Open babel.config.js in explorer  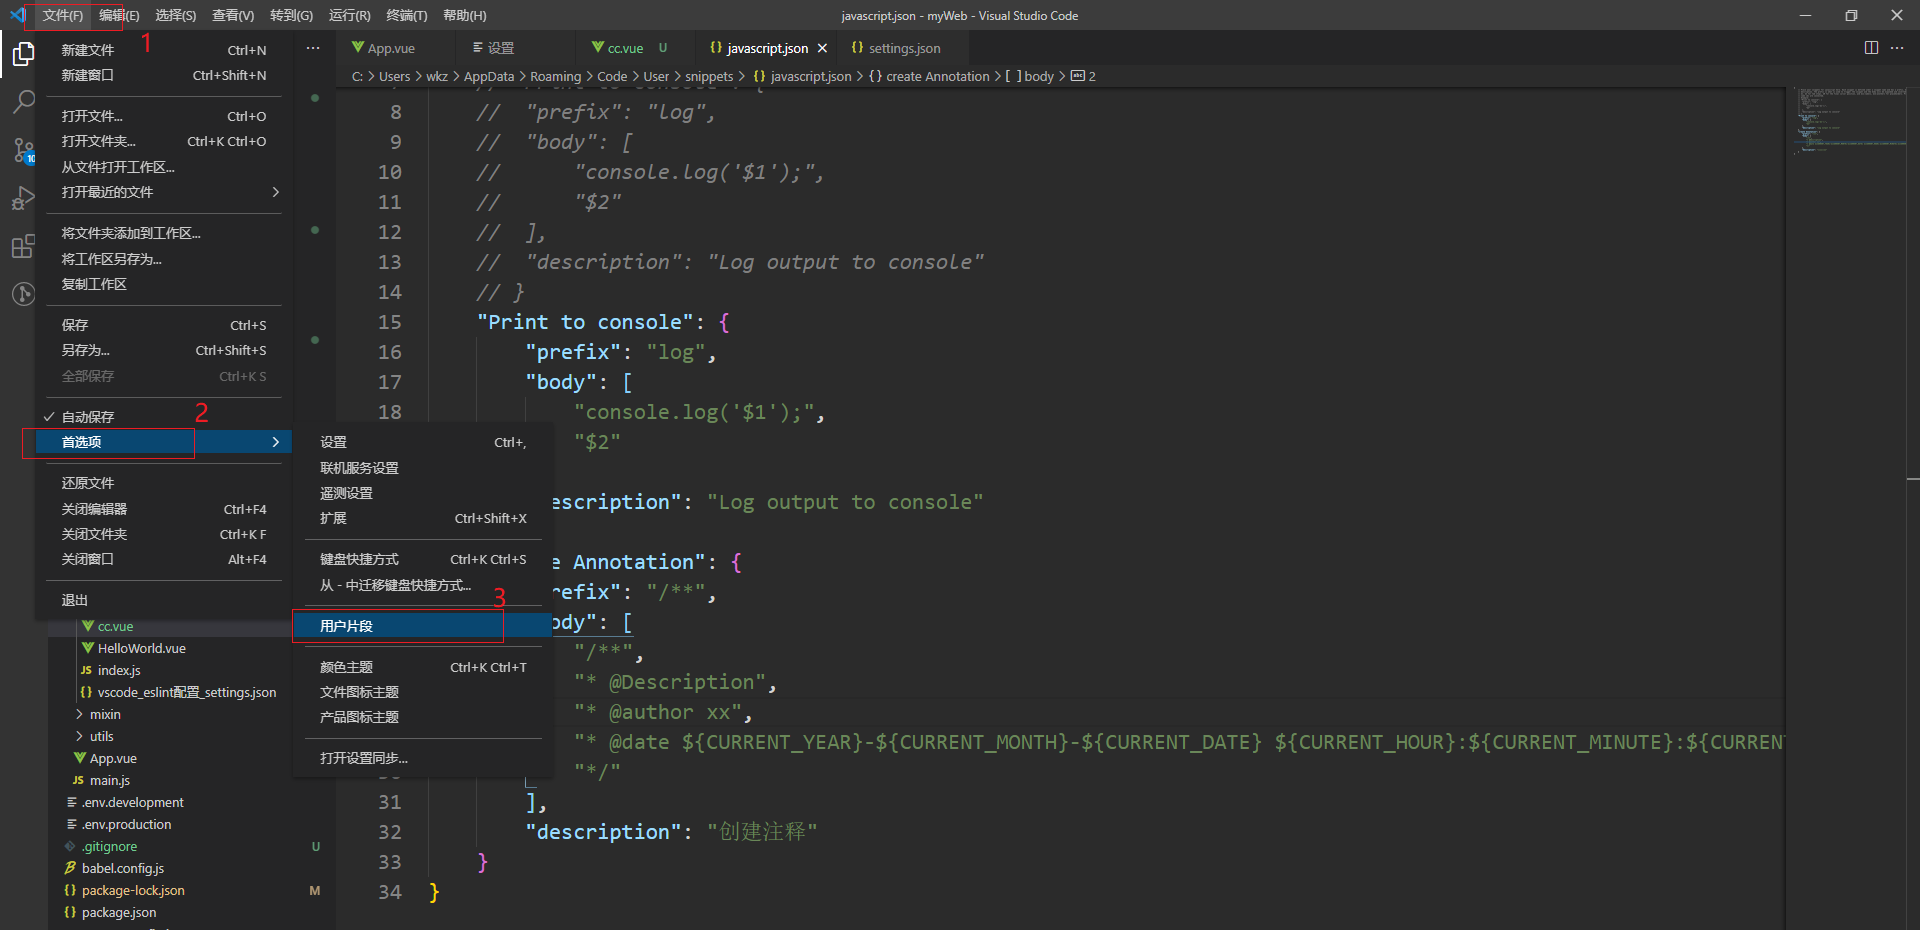[123, 868]
